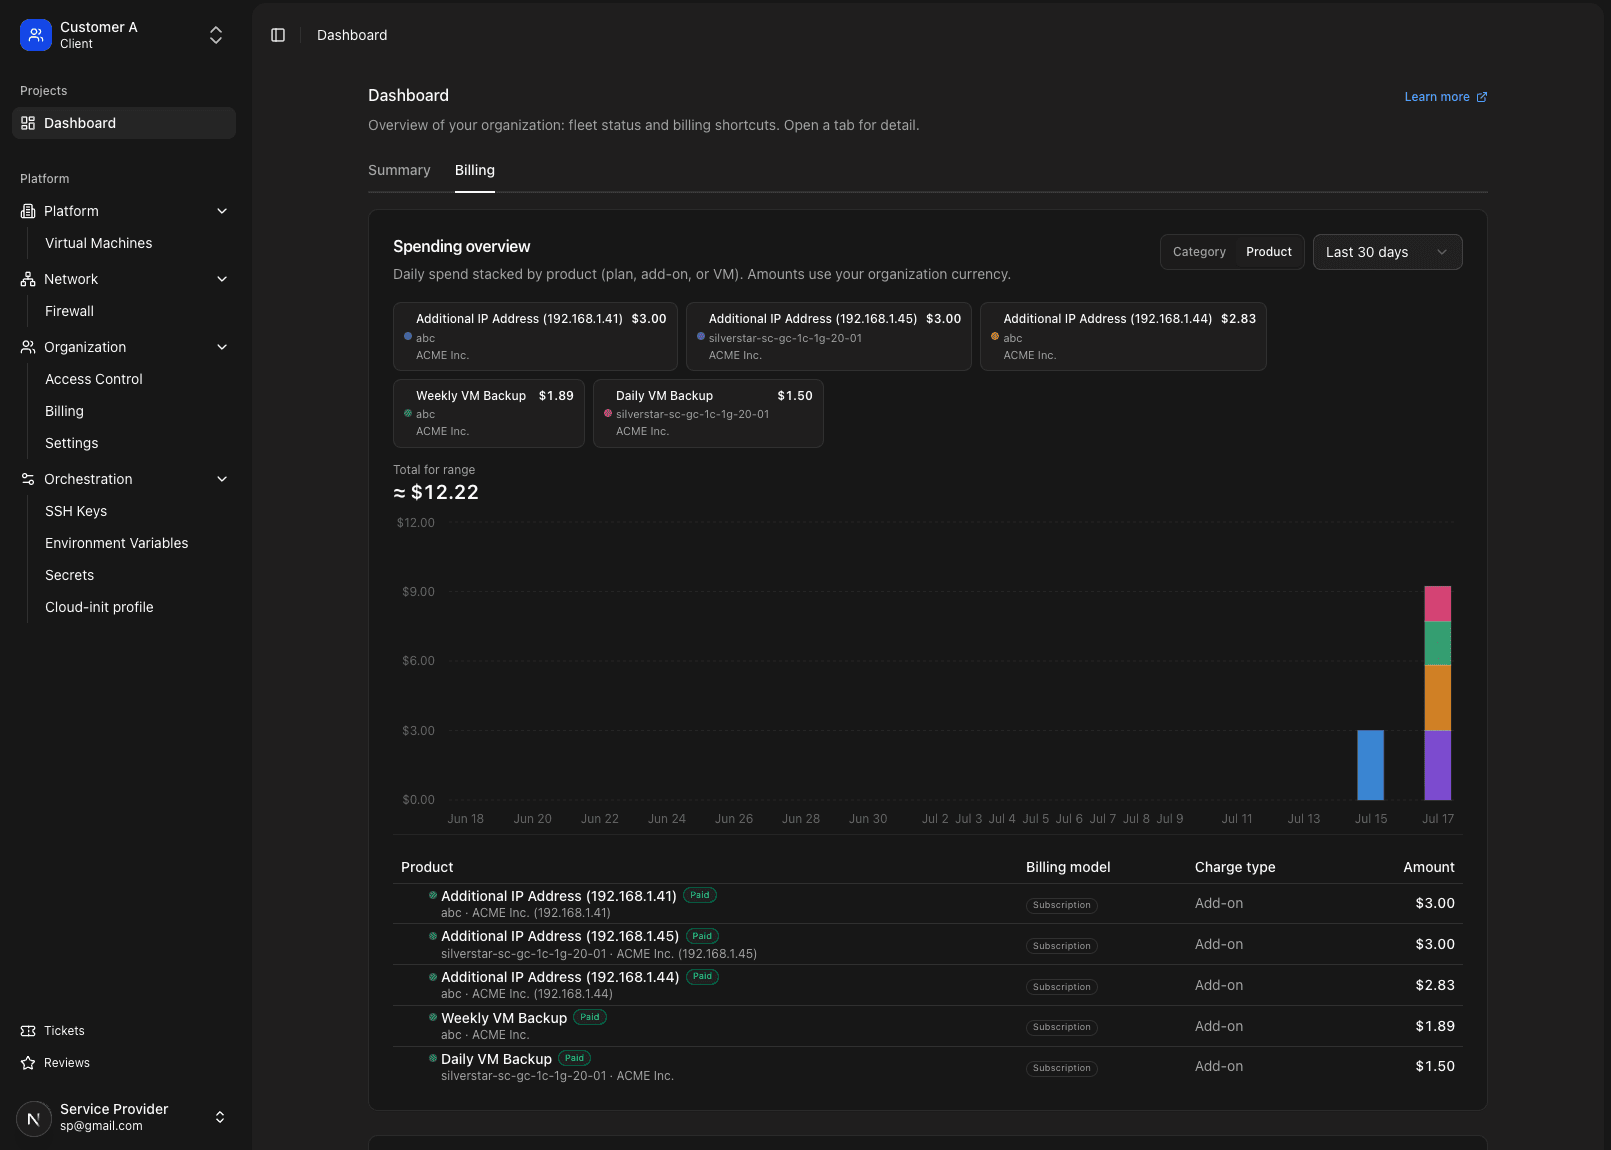Click the Paid badge on 192.168.1.41 row
The height and width of the screenshot is (1150, 1611).
[x=700, y=895]
